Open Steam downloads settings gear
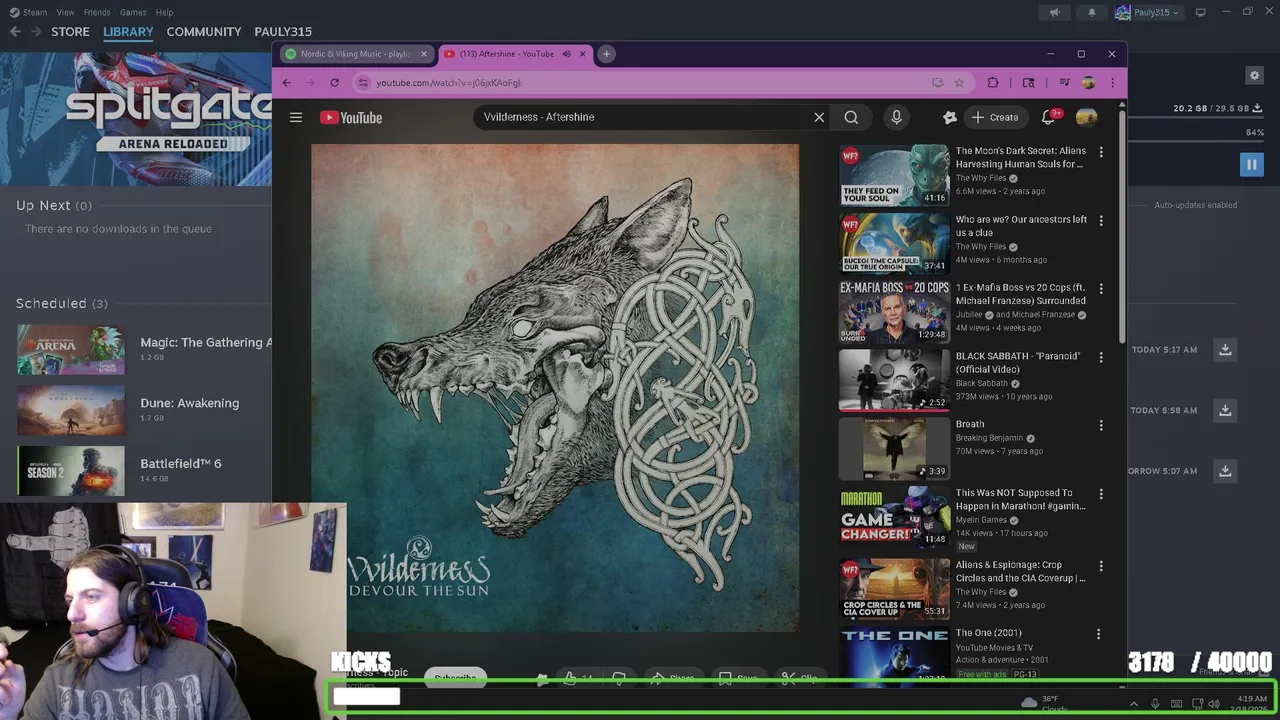 click(1254, 75)
